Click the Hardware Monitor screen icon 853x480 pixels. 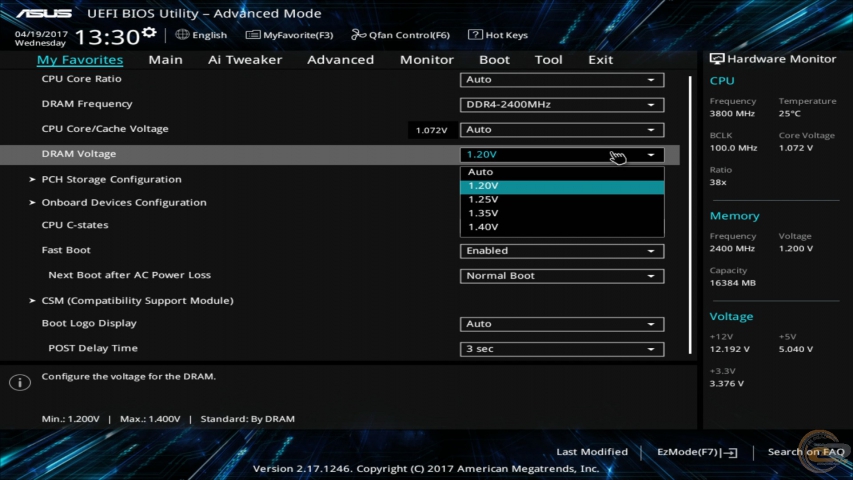tap(716, 59)
